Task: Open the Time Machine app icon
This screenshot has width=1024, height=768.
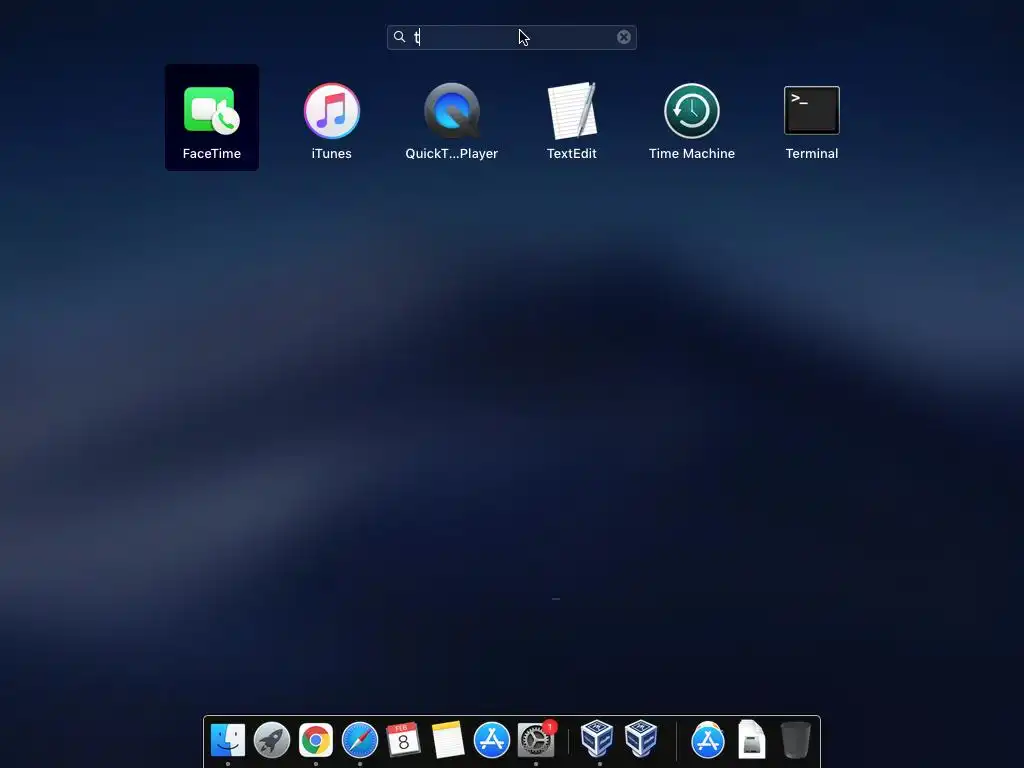Action: click(692, 110)
